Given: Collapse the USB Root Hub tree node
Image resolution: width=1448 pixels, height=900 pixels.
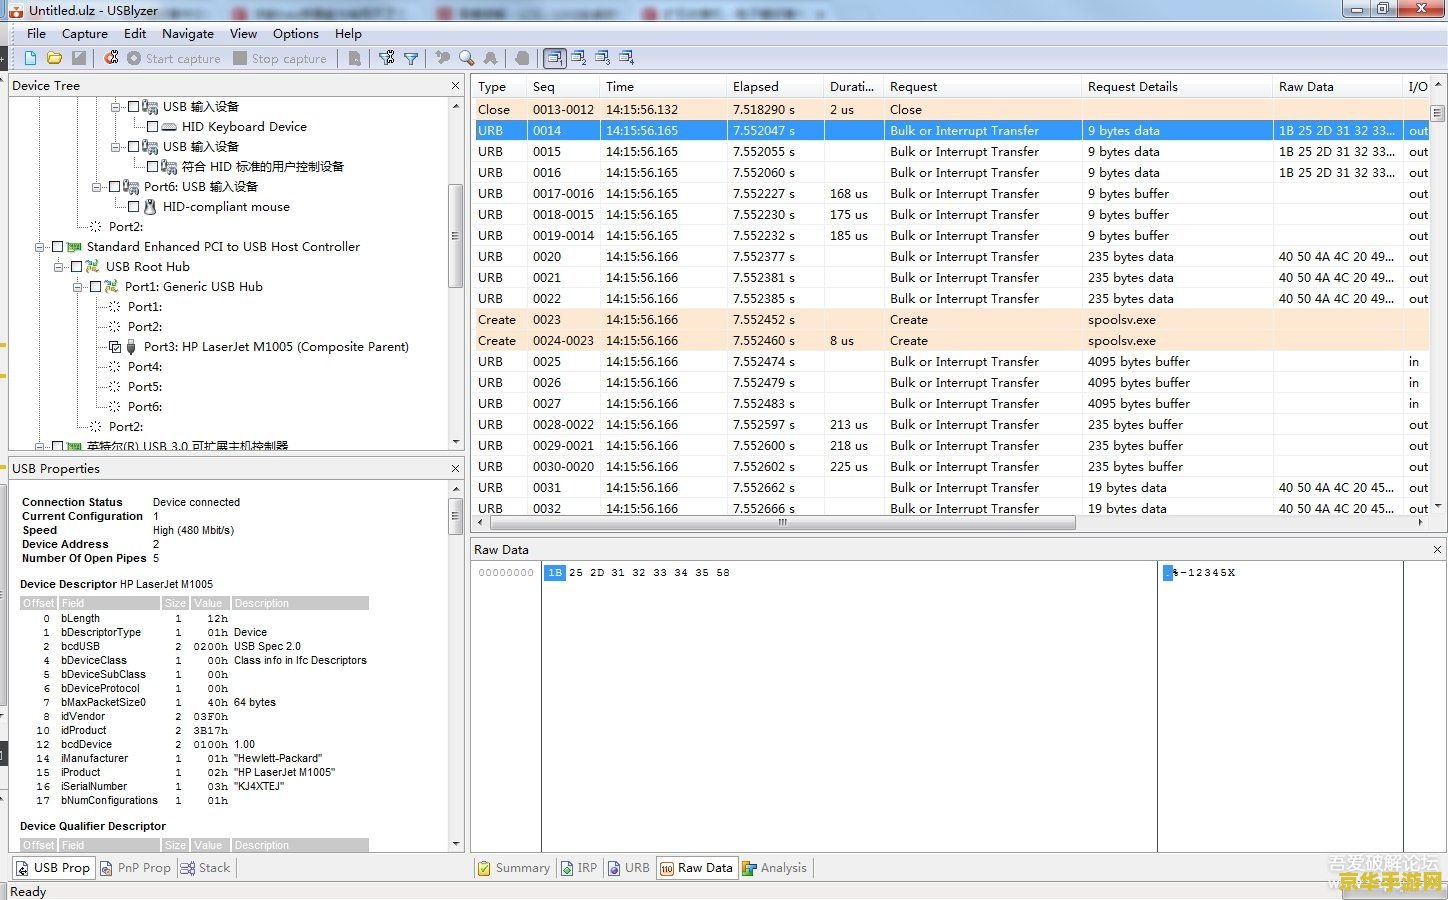Looking at the screenshot, I should tap(59, 267).
